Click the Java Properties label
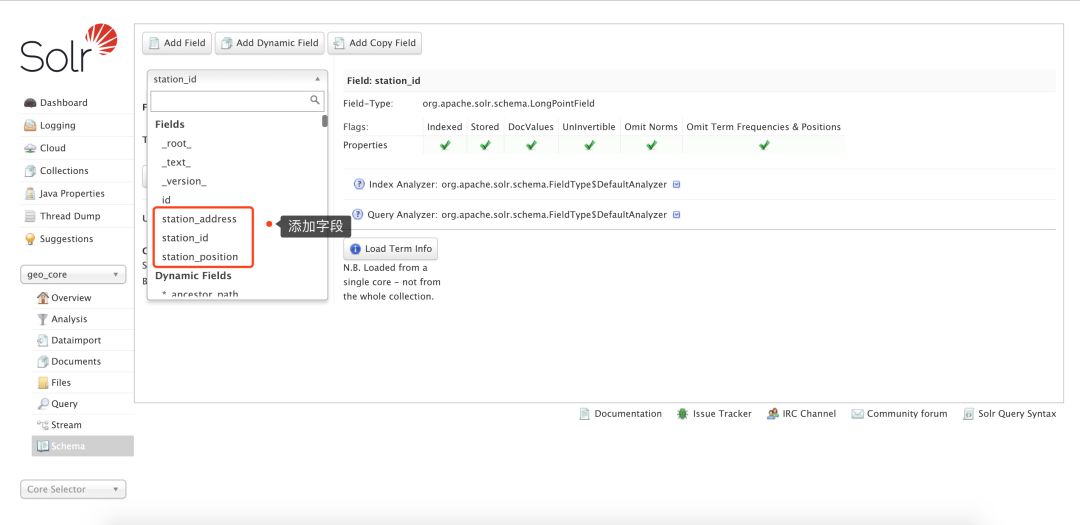This screenshot has height=525, width=1080. click(72, 194)
